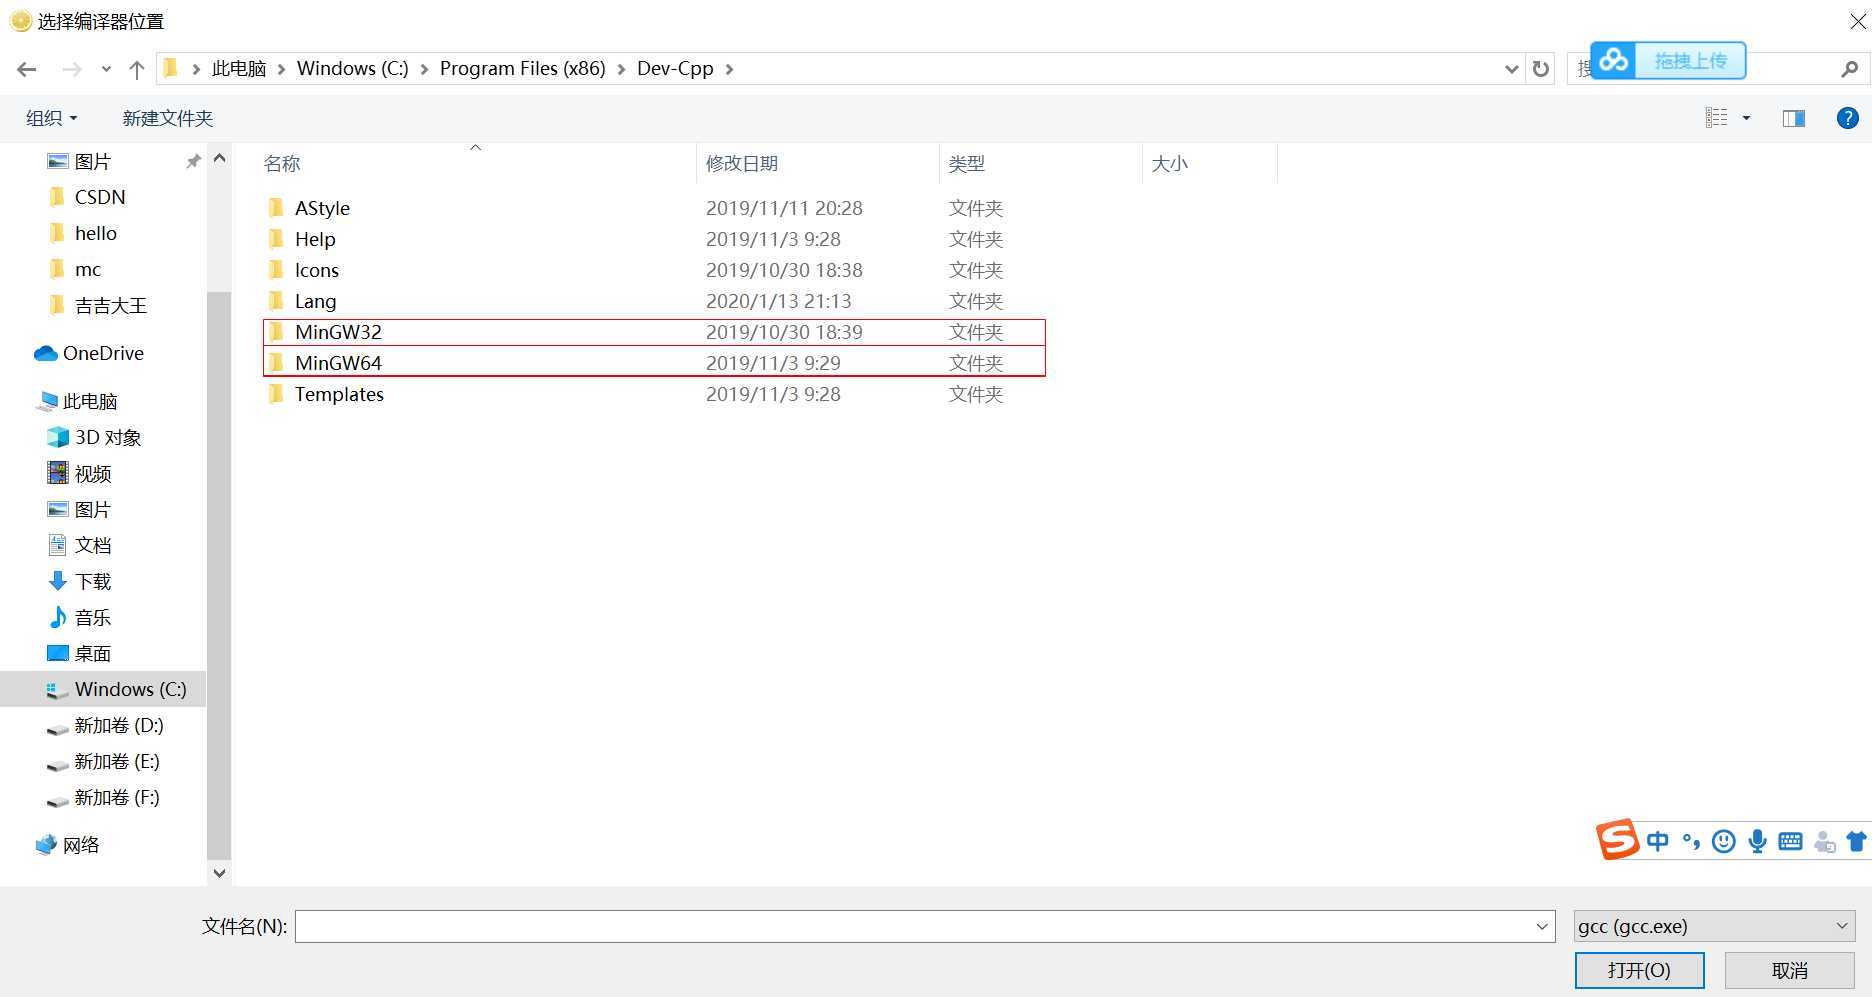Open 视频 library in sidebar
Screen dimensions: 1872x997
(x=92, y=473)
